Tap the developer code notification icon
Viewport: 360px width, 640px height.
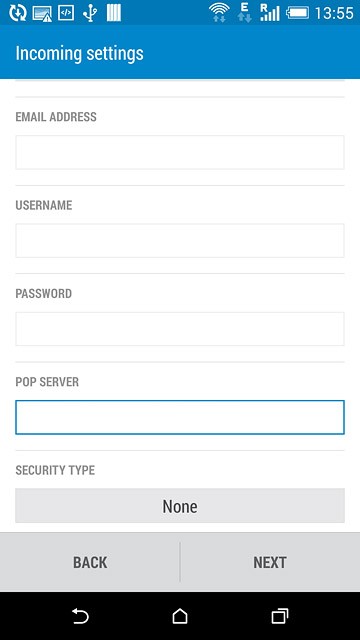pyautogui.click(x=66, y=13)
